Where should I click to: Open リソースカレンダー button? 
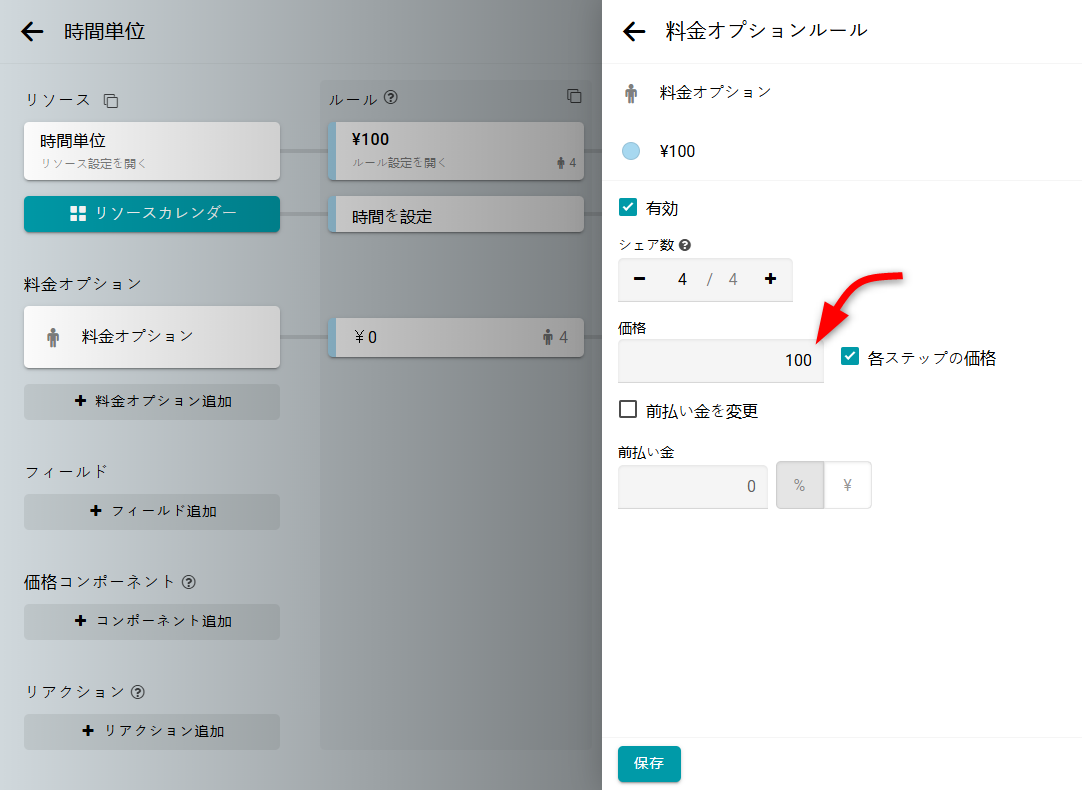[x=152, y=213]
